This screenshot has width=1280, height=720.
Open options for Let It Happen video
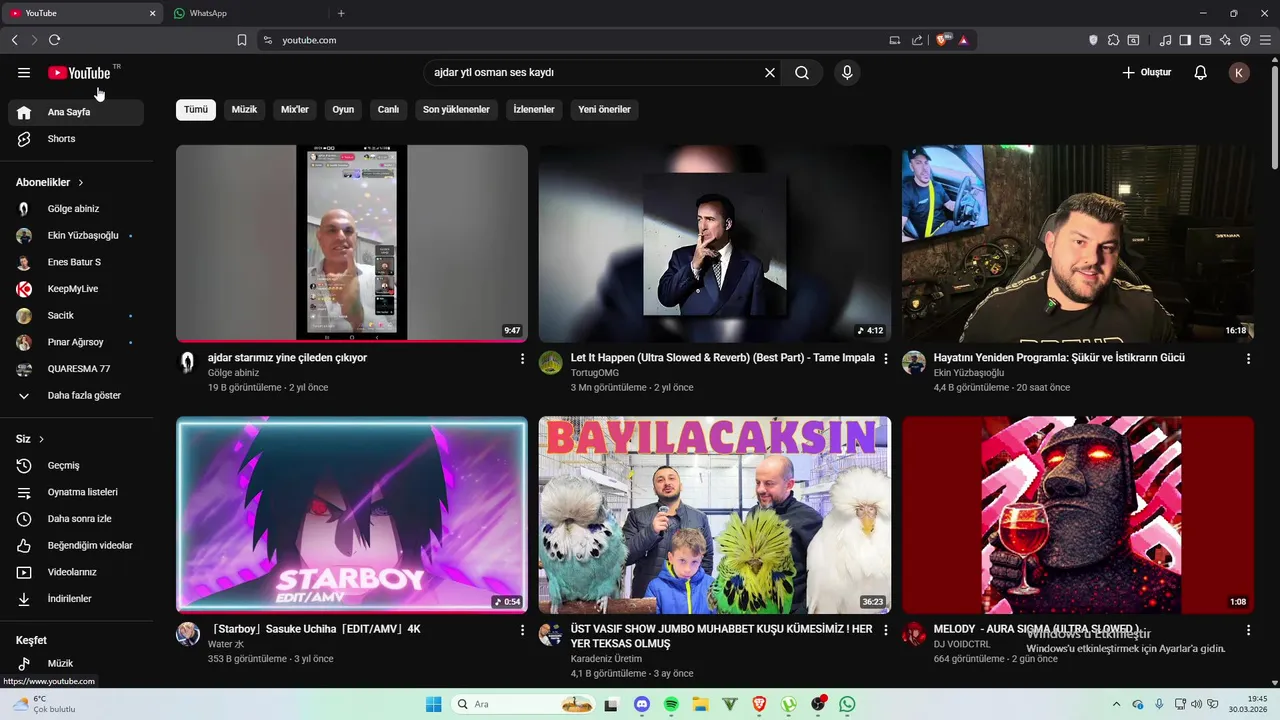[x=885, y=358]
